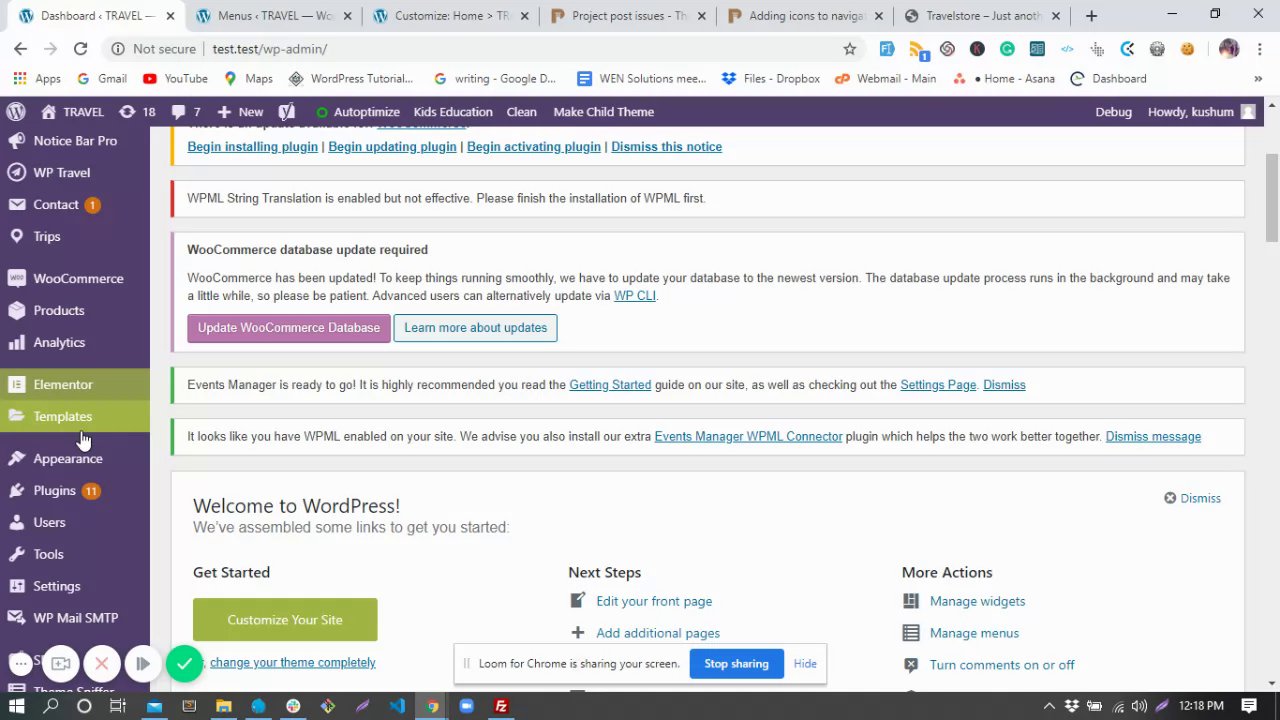This screenshot has width=1280, height=720.
Task: Open Events Manager WPML Connector link
Action: [x=748, y=437]
